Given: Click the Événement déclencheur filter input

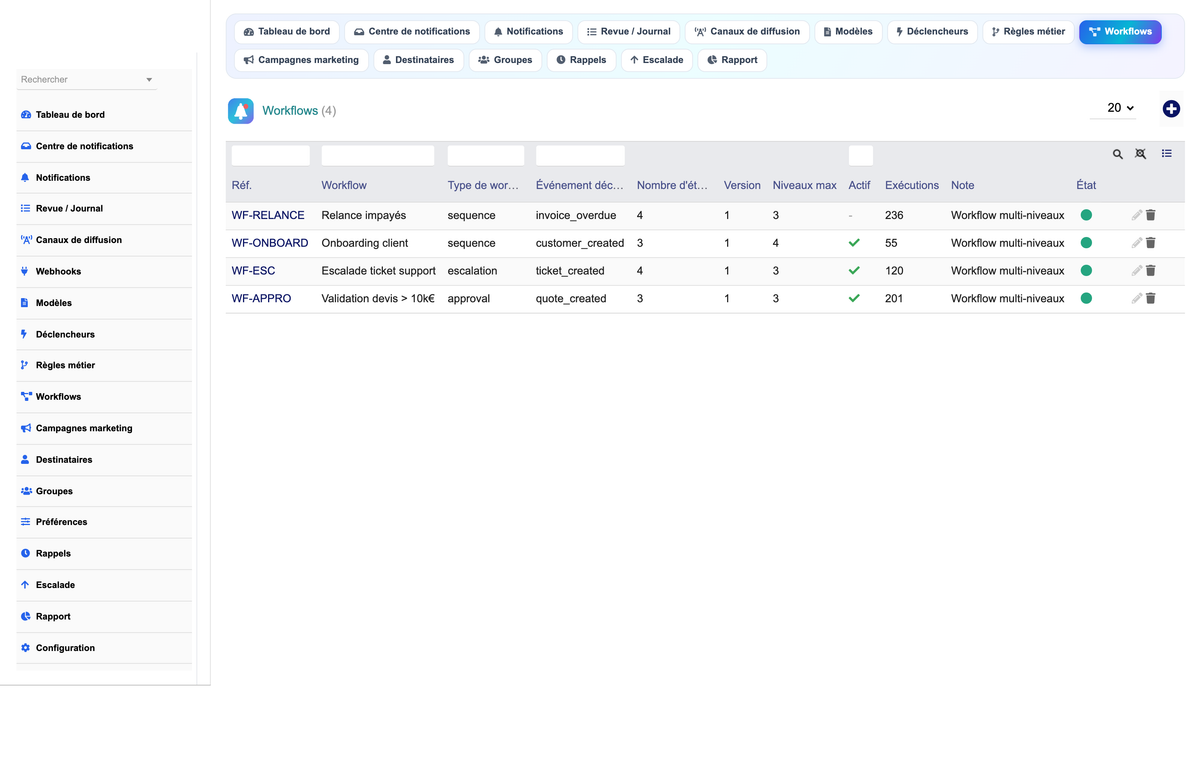Looking at the screenshot, I should pos(580,155).
